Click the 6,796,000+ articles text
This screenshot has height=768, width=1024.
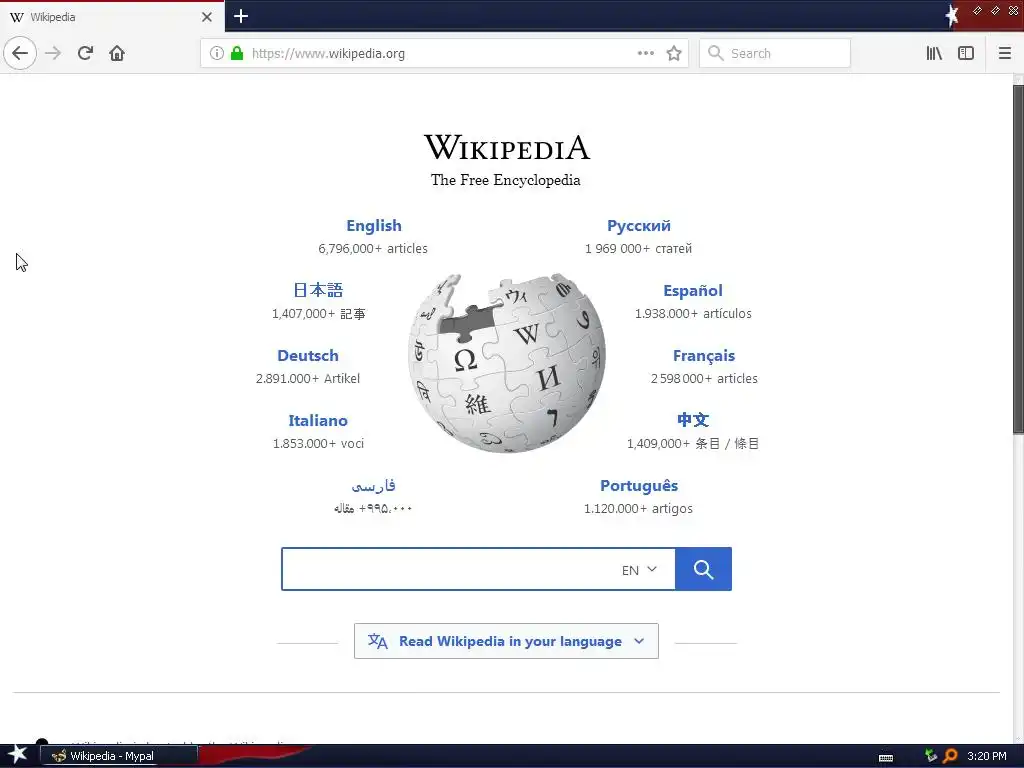[373, 248]
